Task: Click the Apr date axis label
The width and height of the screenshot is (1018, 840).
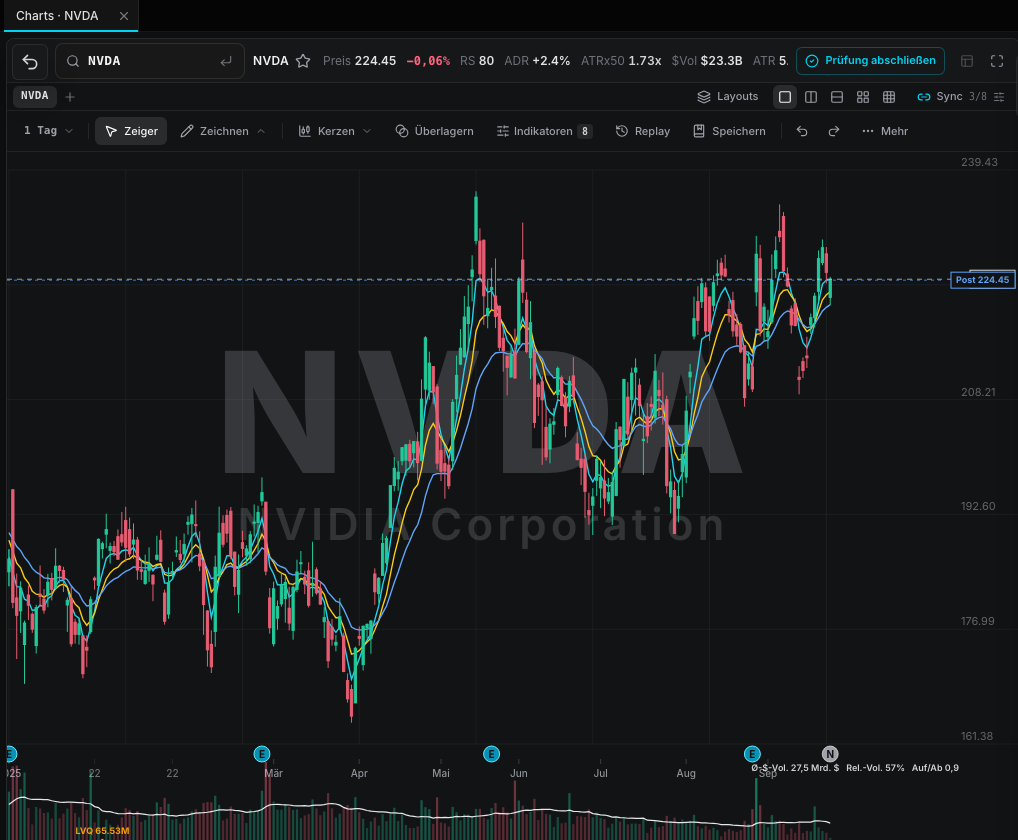Action: 359,773
